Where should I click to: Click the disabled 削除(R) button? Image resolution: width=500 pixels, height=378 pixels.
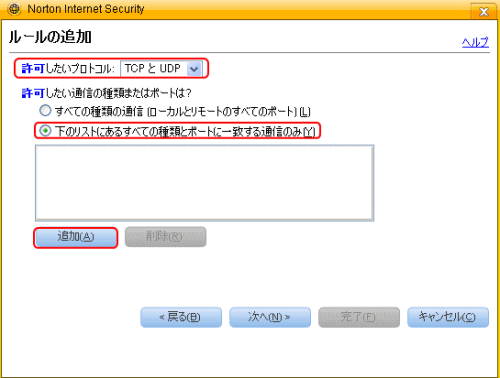click(166, 237)
